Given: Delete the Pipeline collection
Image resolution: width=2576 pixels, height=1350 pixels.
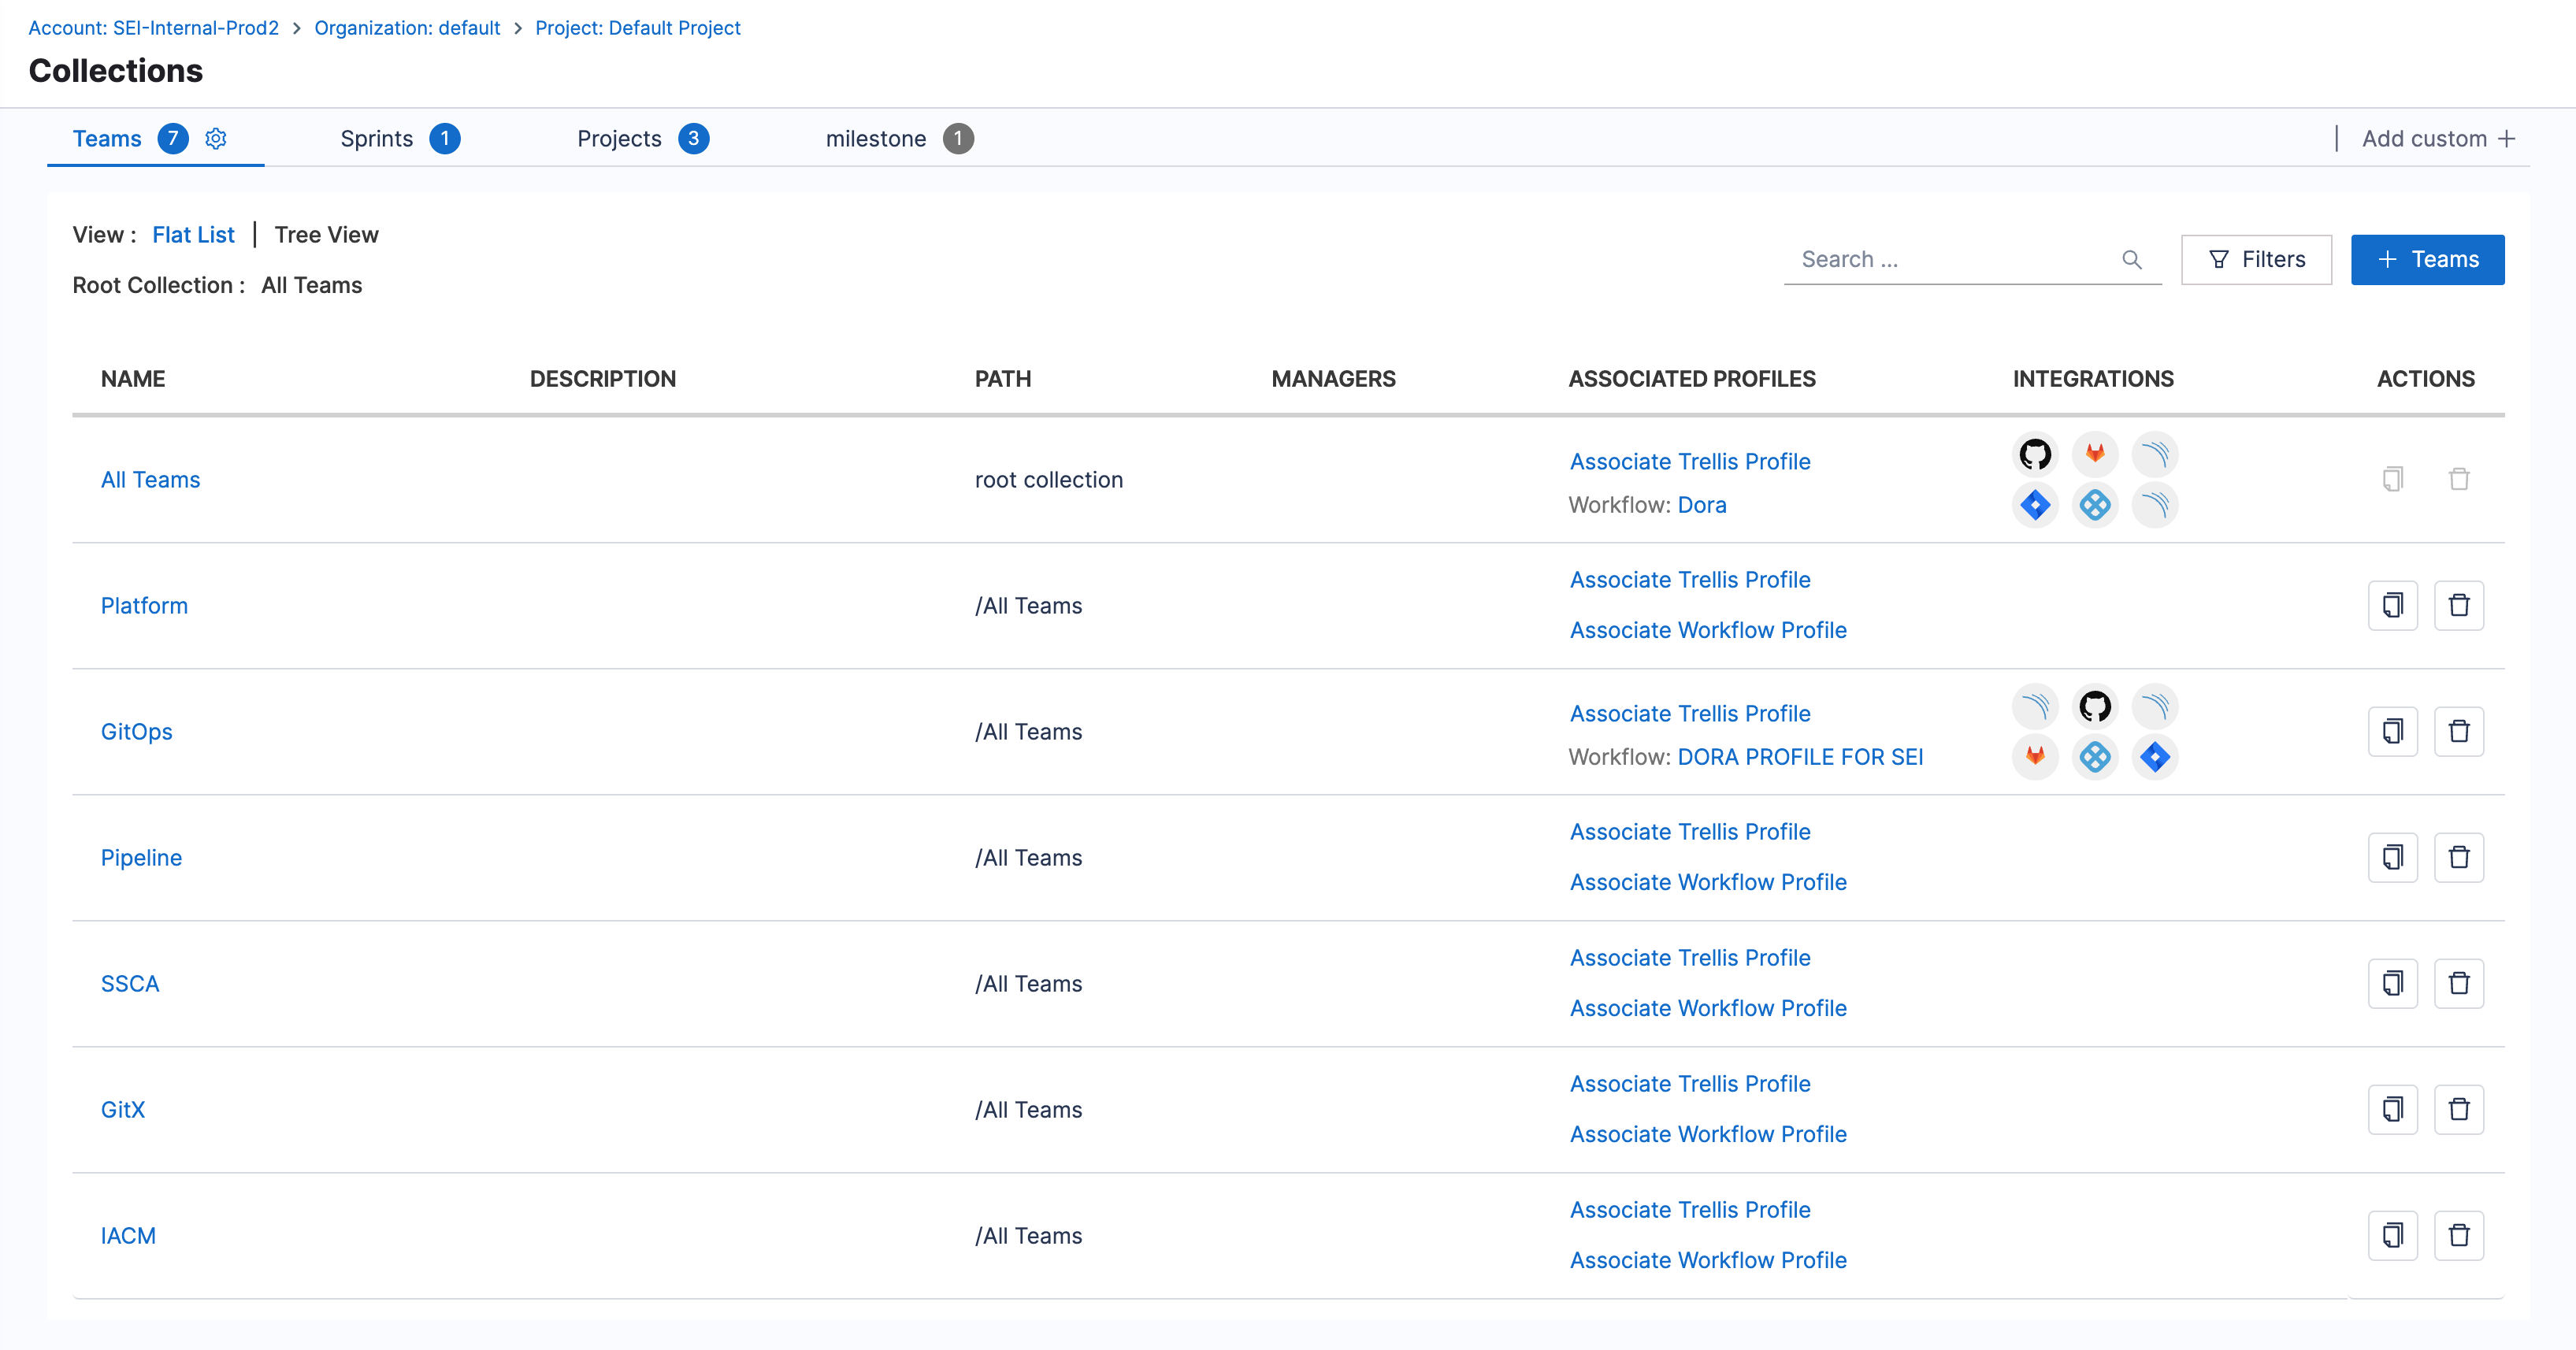Looking at the screenshot, I should [x=2458, y=857].
